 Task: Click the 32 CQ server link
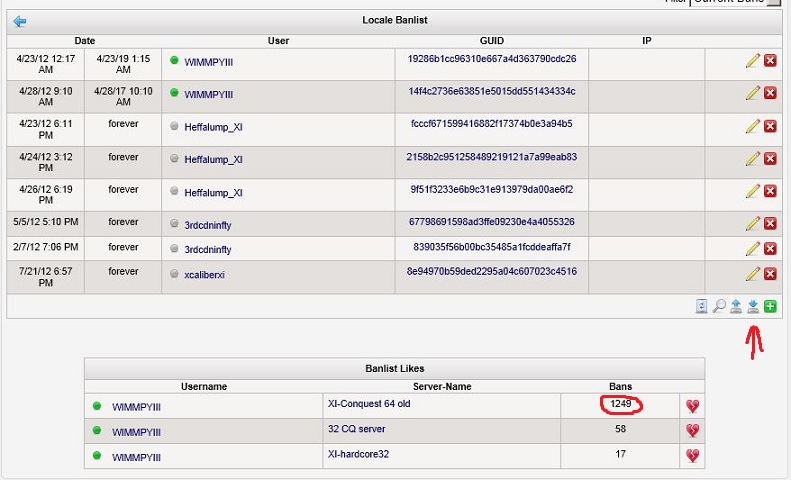(x=356, y=429)
